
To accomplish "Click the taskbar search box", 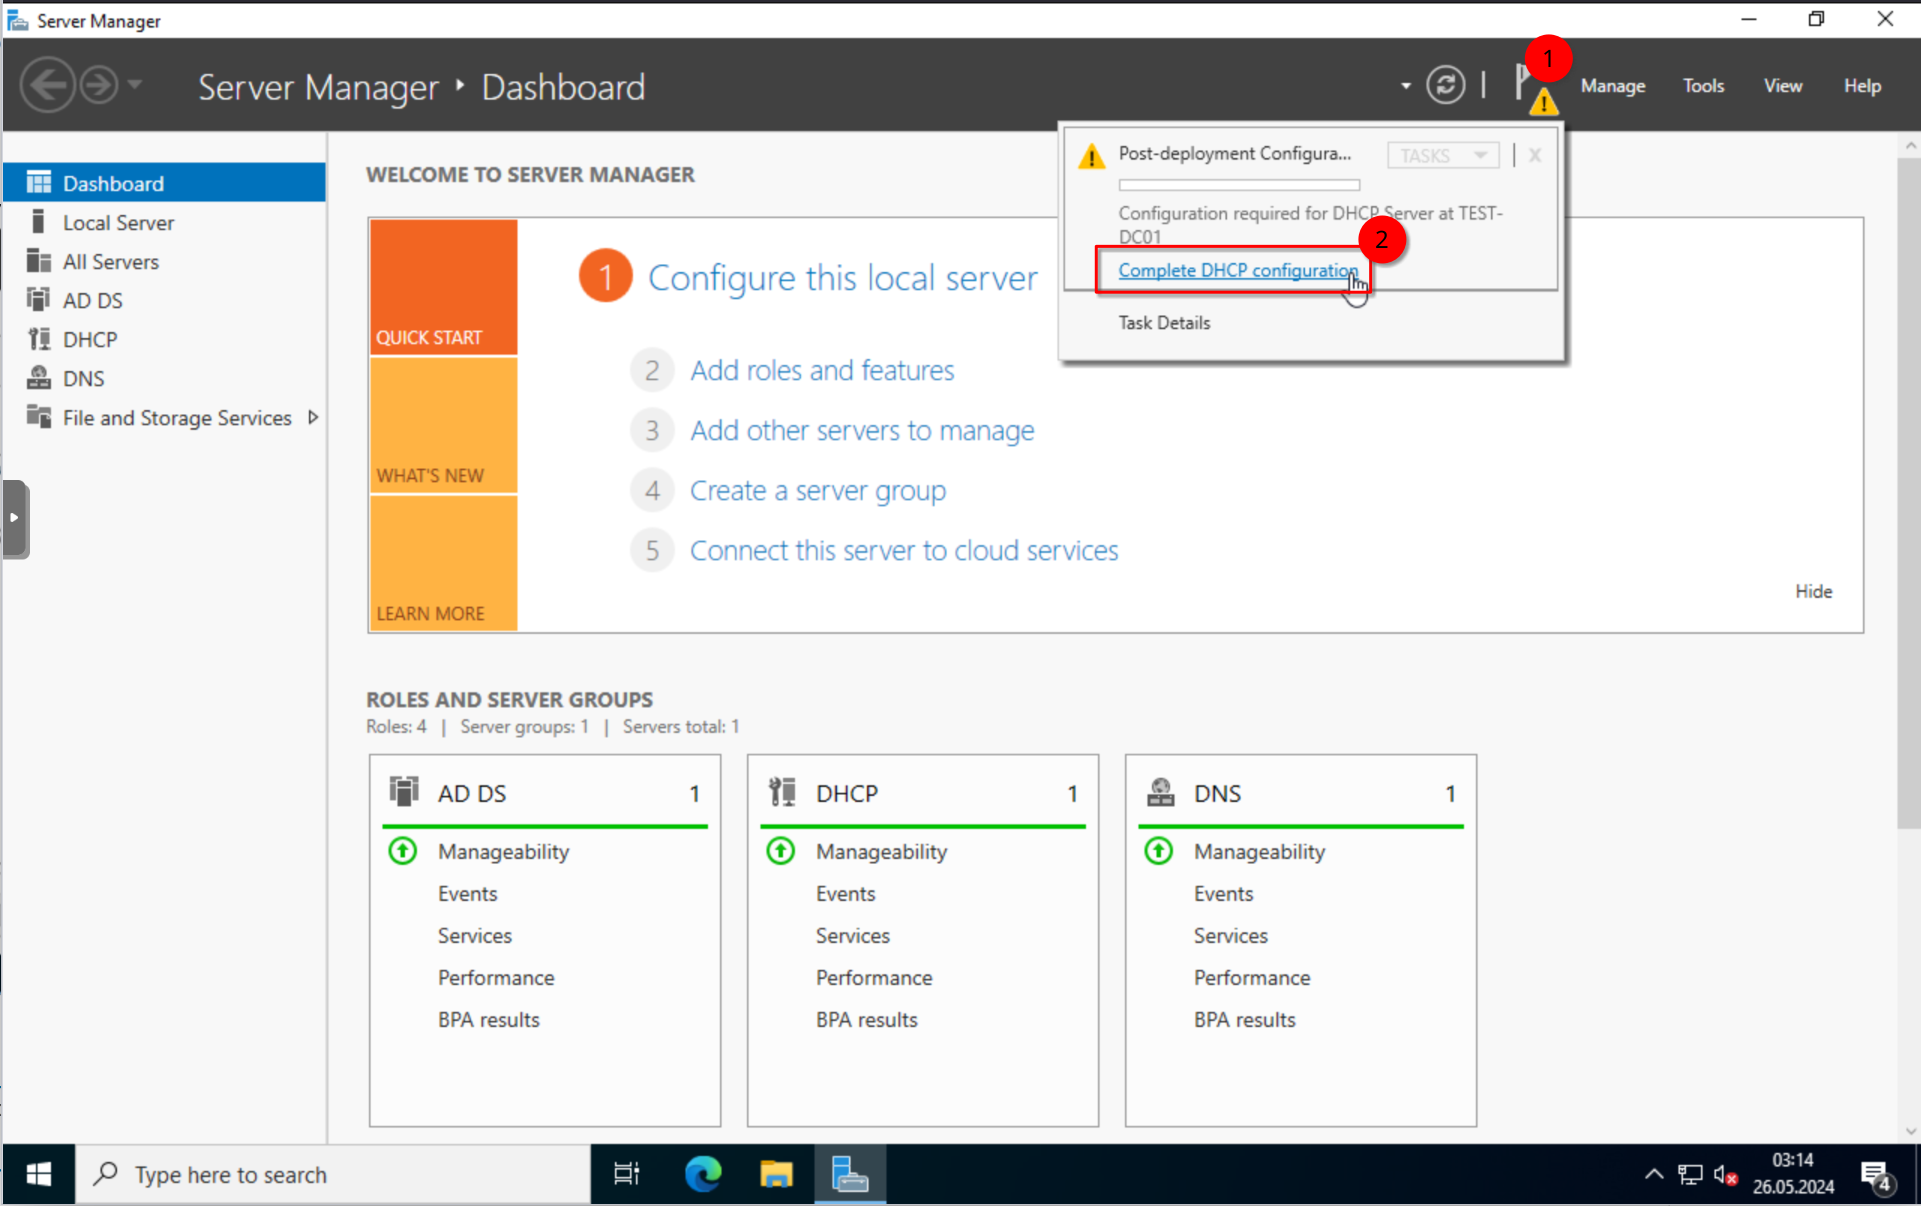I will coord(333,1174).
